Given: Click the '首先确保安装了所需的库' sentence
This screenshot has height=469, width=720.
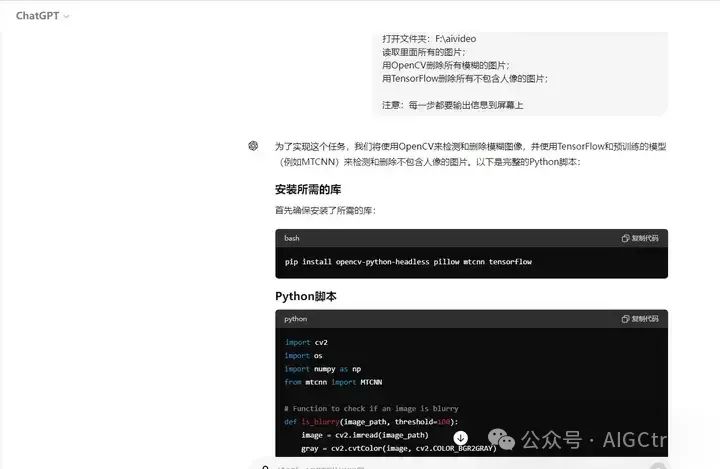Looking at the screenshot, I should [325, 210].
